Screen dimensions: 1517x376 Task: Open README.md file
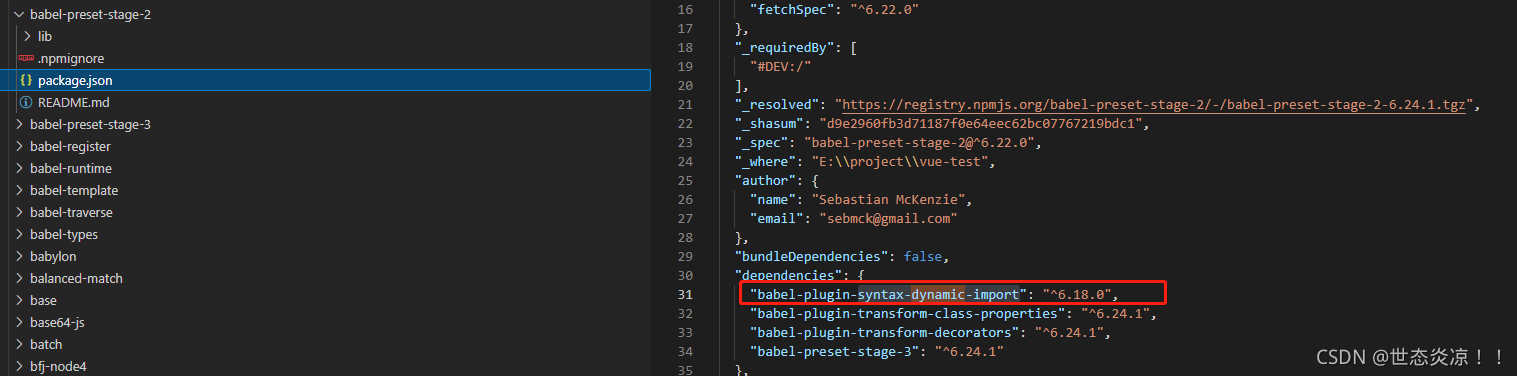pos(74,103)
